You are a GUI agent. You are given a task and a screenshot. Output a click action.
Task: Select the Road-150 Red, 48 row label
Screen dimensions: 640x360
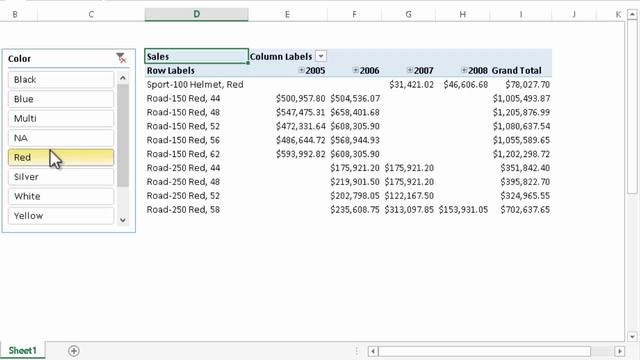[x=183, y=112]
